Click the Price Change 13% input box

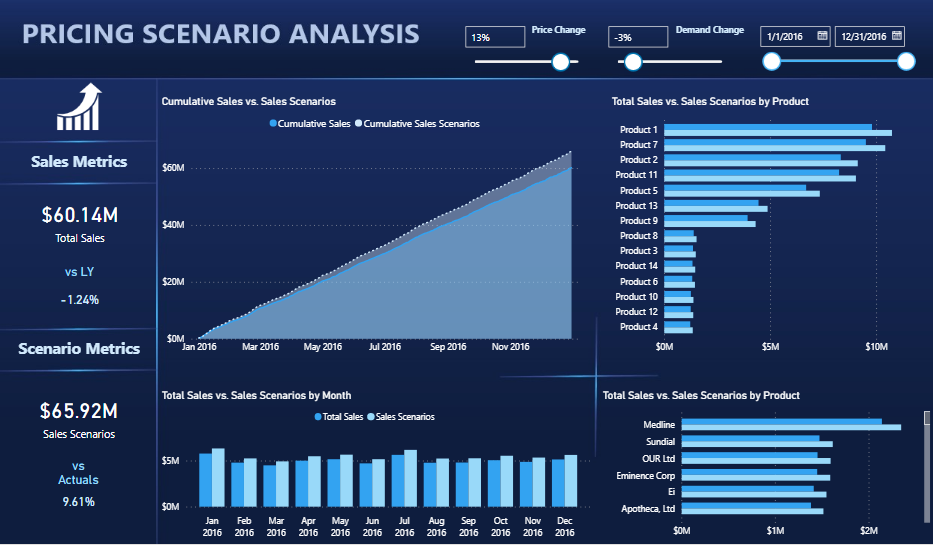pyautogui.click(x=495, y=37)
